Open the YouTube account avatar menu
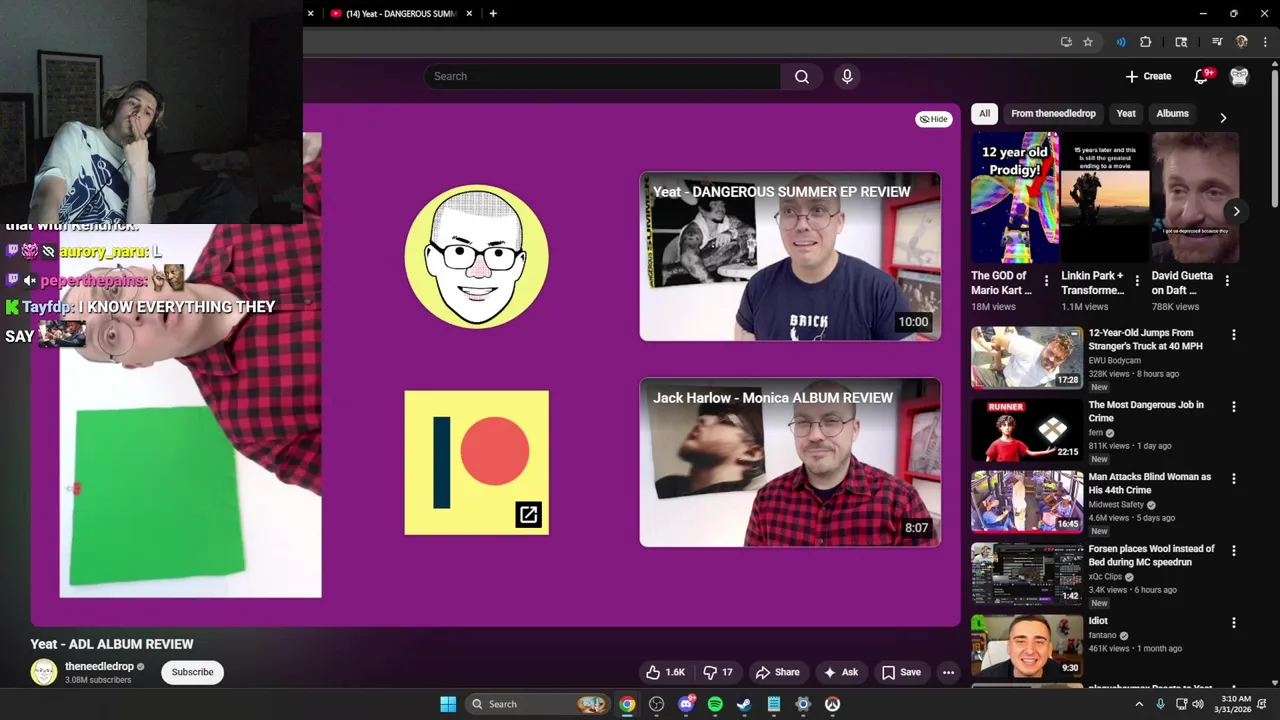Image resolution: width=1280 pixels, height=720 pixels. (1239, 76)
